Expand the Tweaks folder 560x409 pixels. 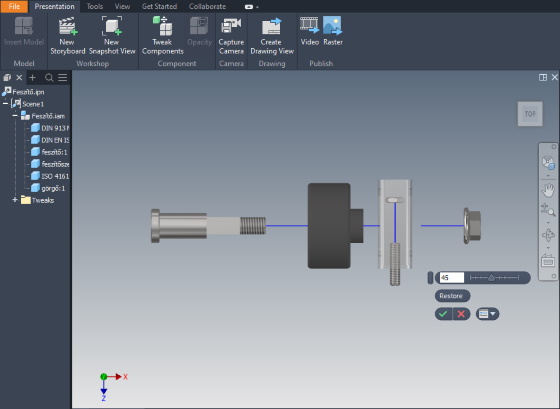tap(15, 200)
